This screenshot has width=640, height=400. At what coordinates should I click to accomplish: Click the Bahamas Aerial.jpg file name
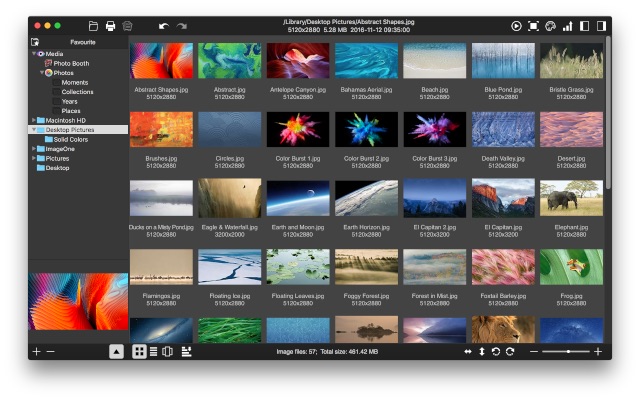click(x=367, y=89)
